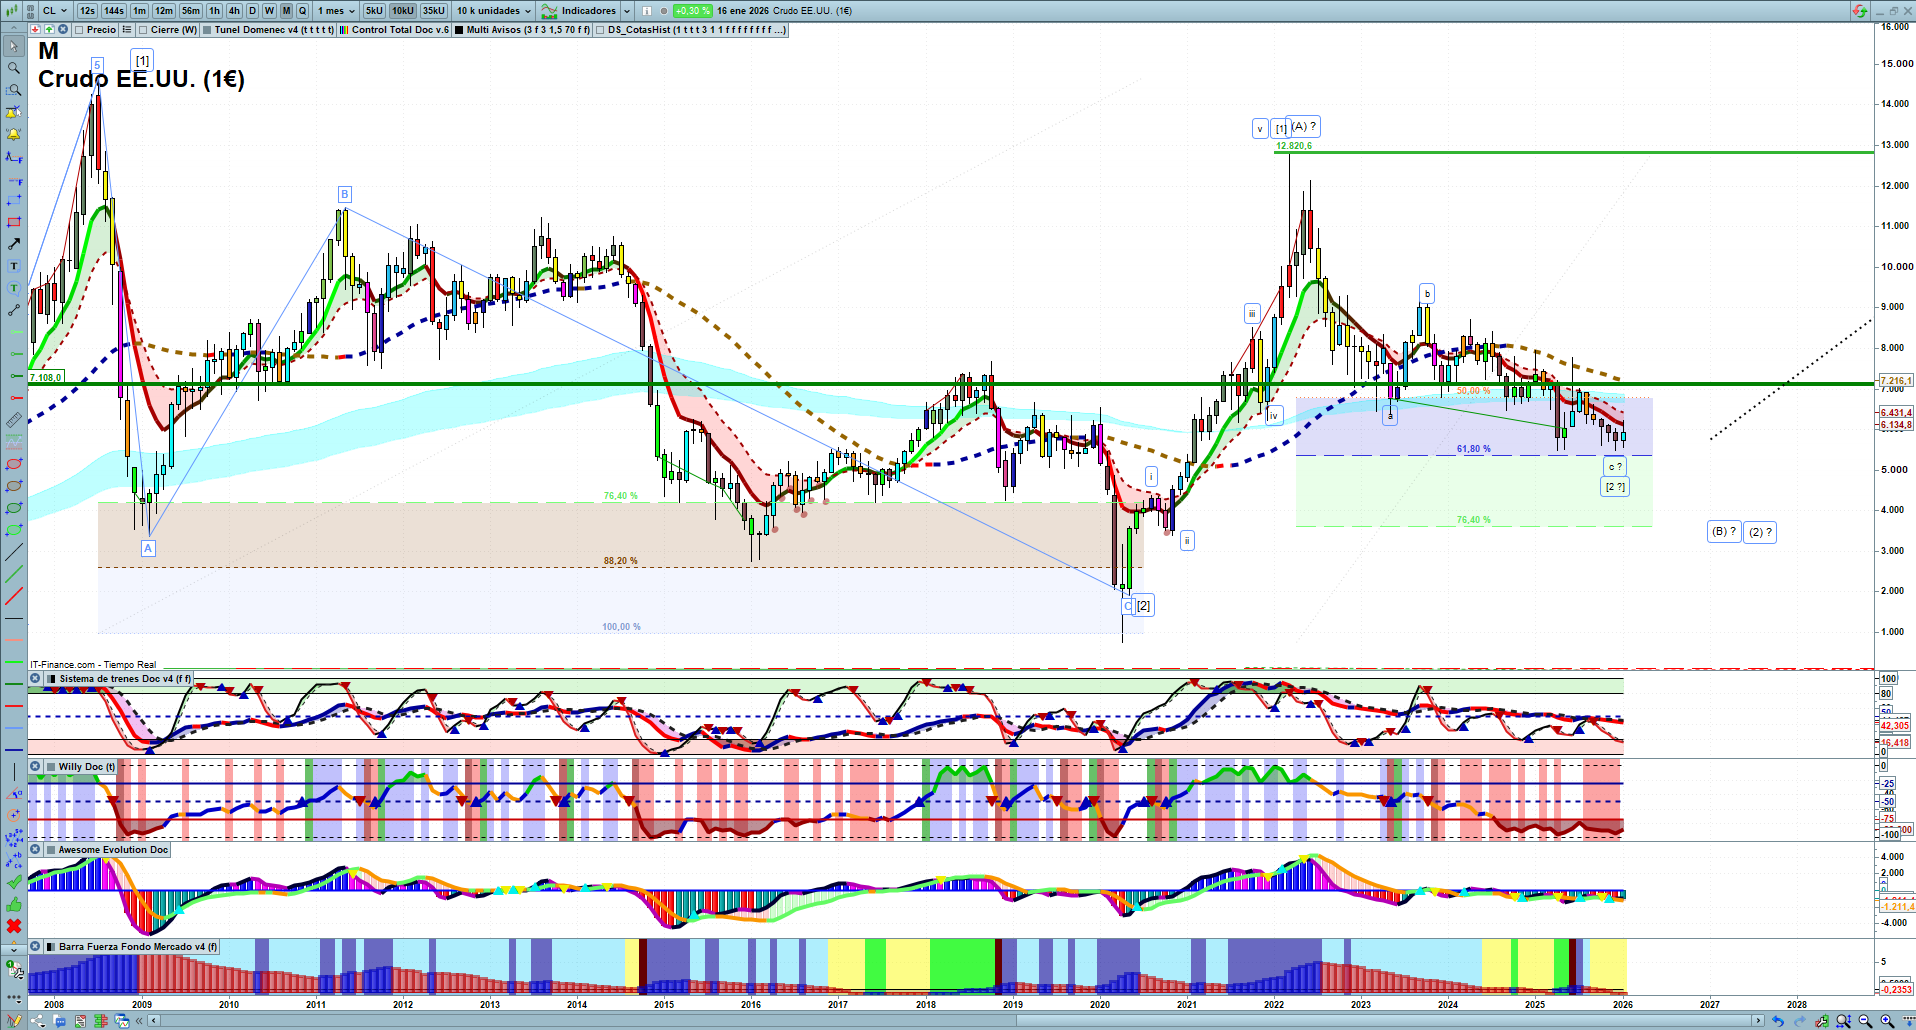The width and height of the screenshot is (1916, 1030).
Task: Click the green thumbs-up icon
Action: click(x=14, y=904)
